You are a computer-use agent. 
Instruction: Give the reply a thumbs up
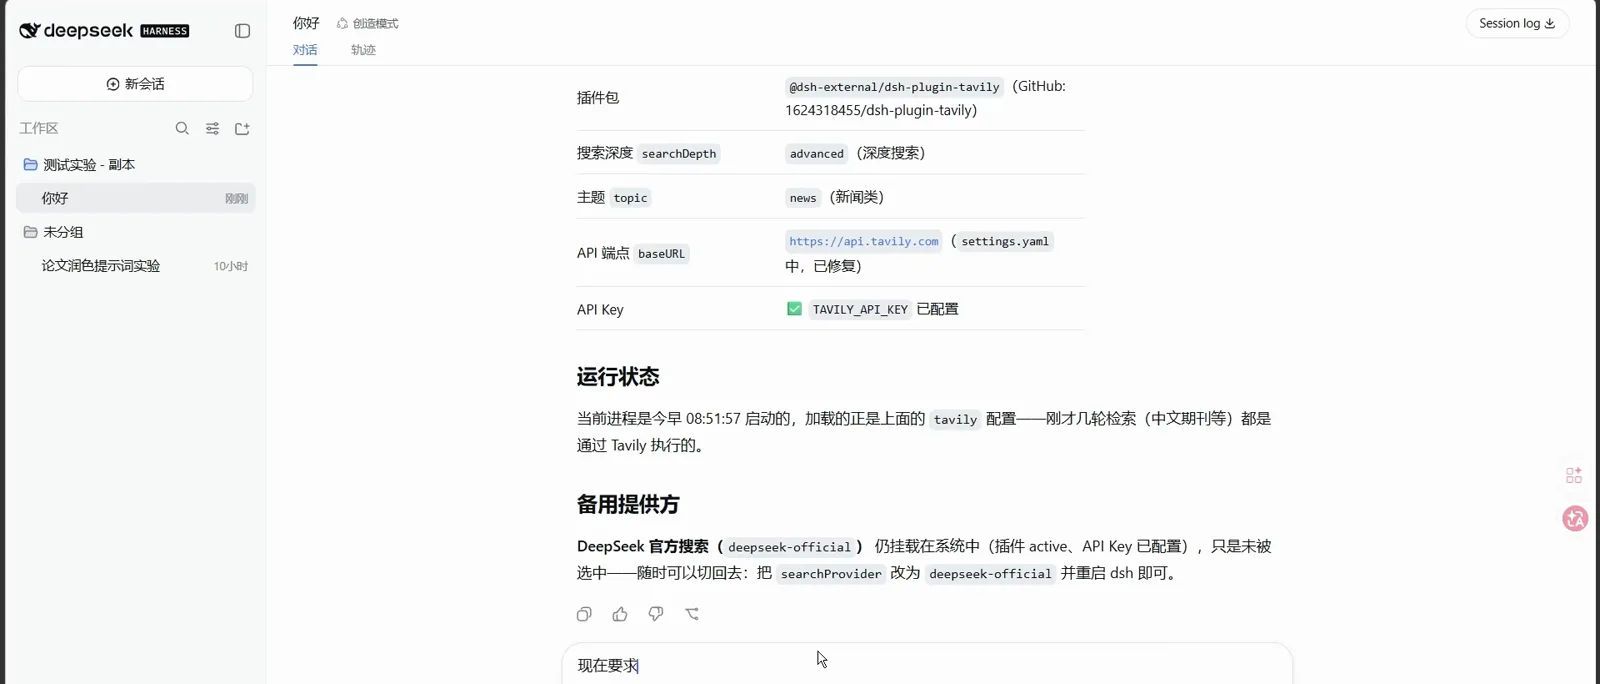coord(620,614)
